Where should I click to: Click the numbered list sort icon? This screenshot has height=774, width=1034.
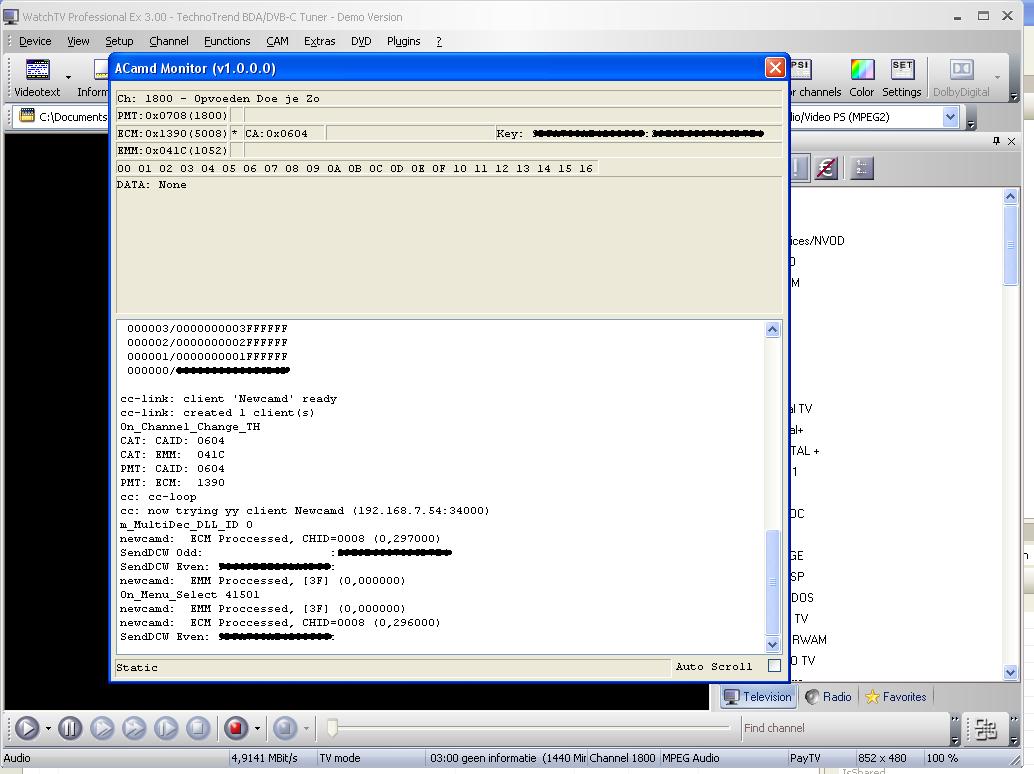tap(861, 168)
